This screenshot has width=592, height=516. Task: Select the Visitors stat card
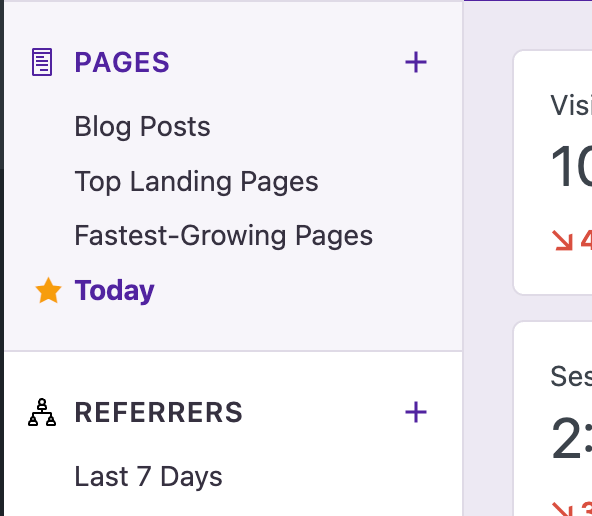[553, 172]
